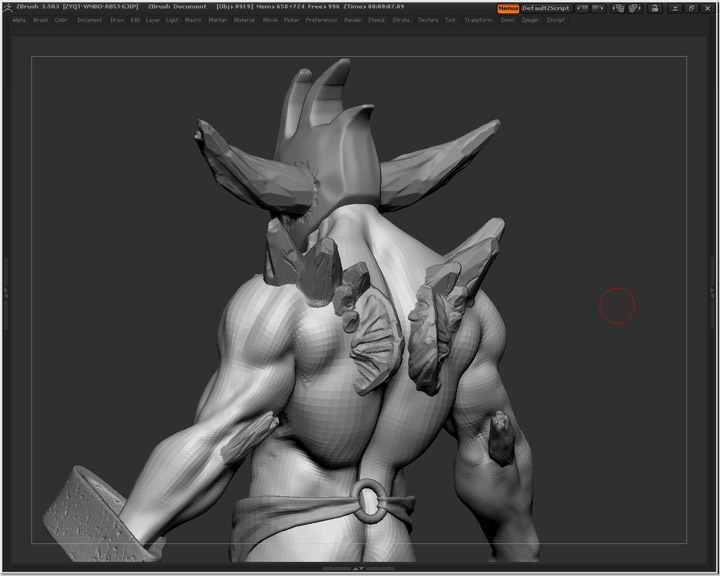Open the Document menu
720x576 pixels.
[x=90, y=20]
